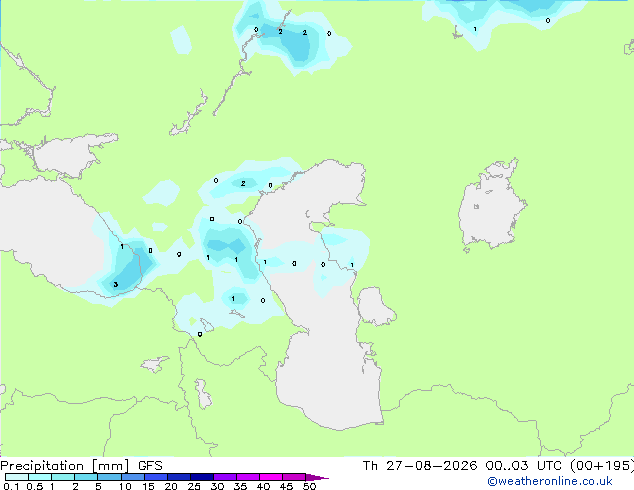Click the 1–2 mm legend color swatch
Viewport: 634px width, 490px height.
point(63,477)
